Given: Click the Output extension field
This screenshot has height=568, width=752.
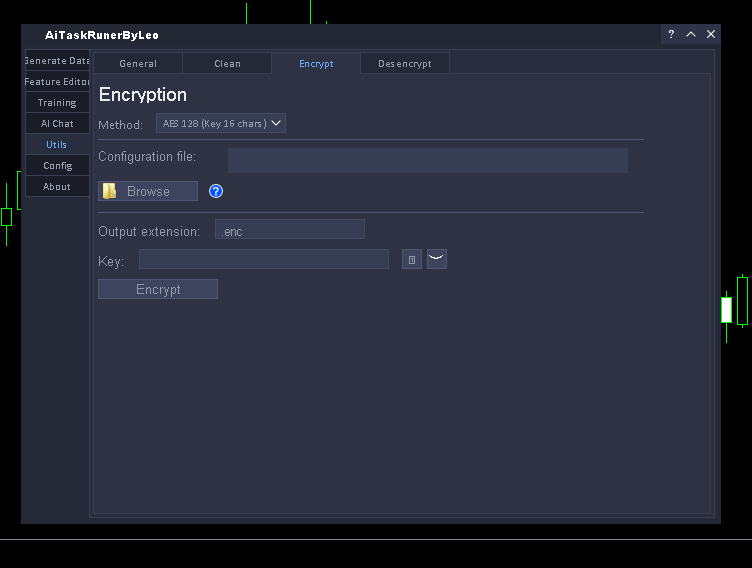Looking at the screenshot, I should (x=289, y=230).
